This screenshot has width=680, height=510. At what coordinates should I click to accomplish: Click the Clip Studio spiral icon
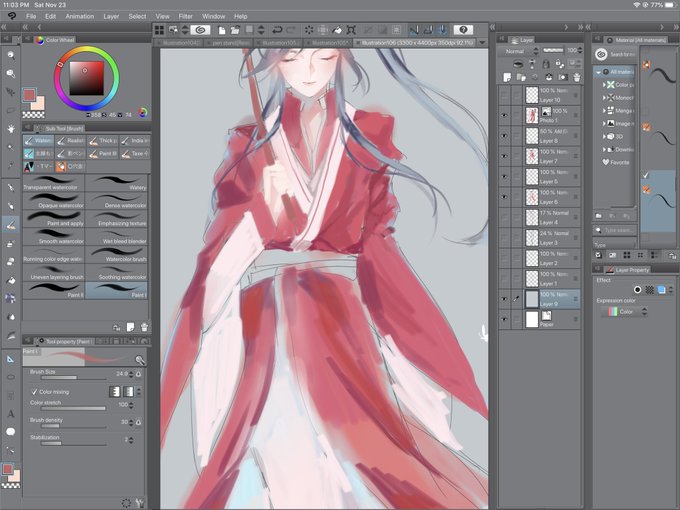coord(200,29)
